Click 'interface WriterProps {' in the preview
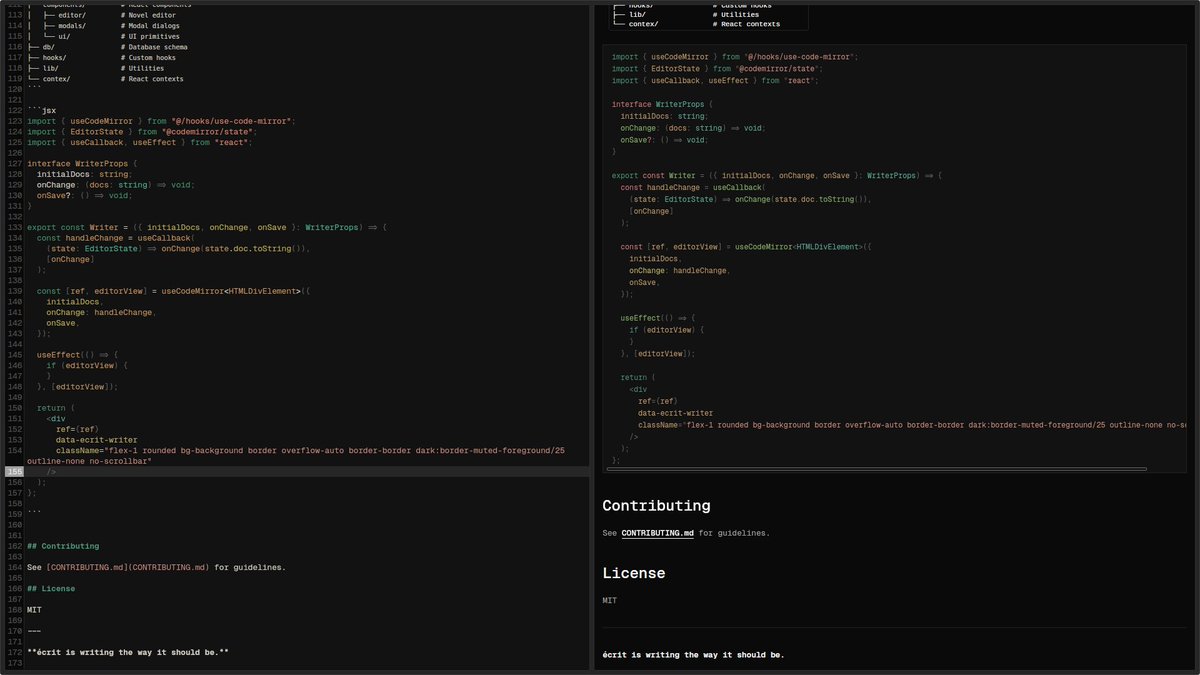The width and height of the screenshot is (1200, 675). click(662, 104)
